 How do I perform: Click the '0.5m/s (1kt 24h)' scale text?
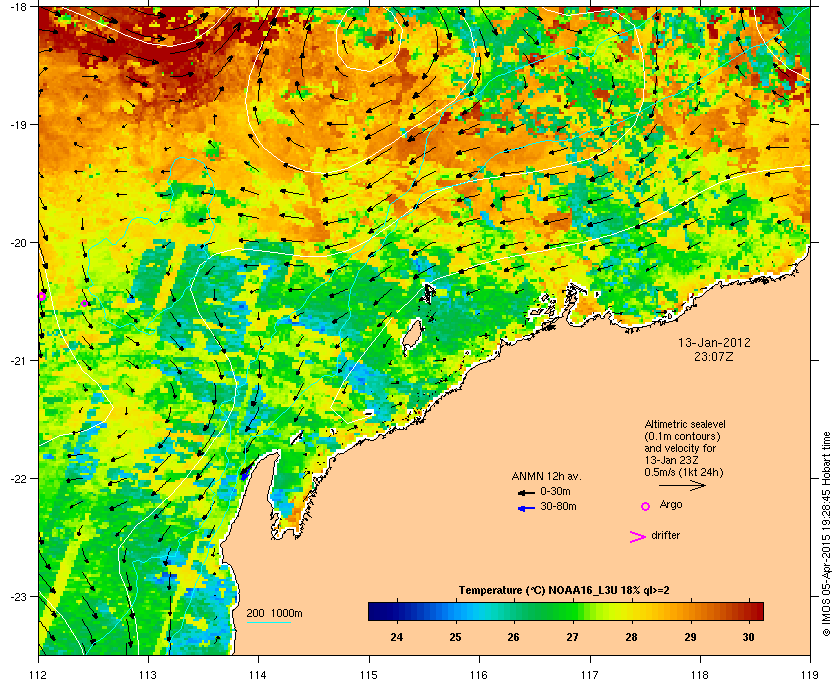click(x=684, y=472)
